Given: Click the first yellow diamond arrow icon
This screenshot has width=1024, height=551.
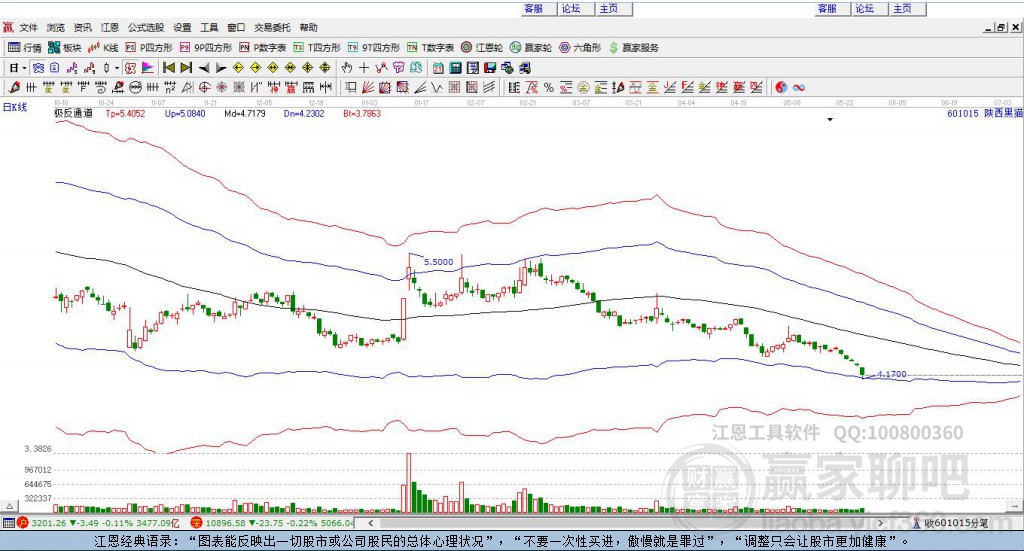Looking at the screenshot, I should coord(238,68).
